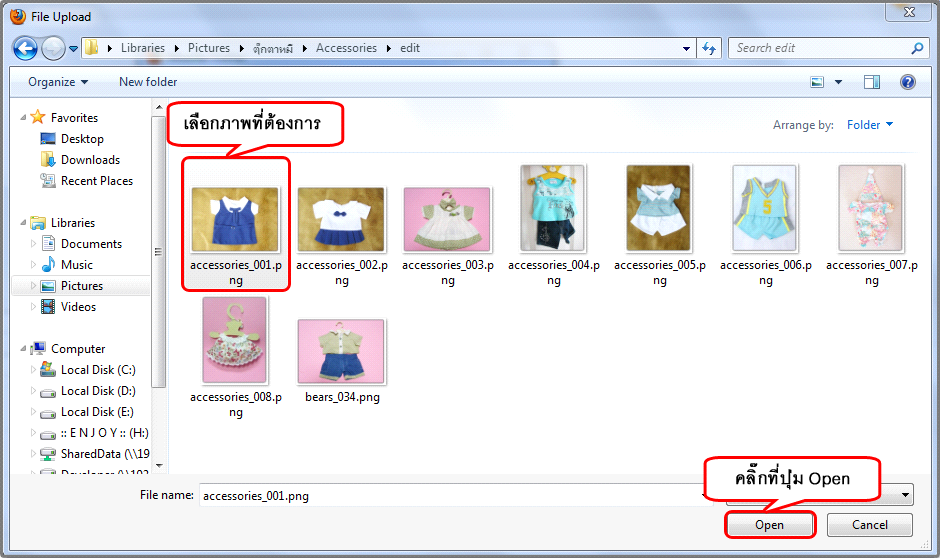Viewport: 940px width, 558px height.
Task: Expand the Music library node
Action: [33, 264]
